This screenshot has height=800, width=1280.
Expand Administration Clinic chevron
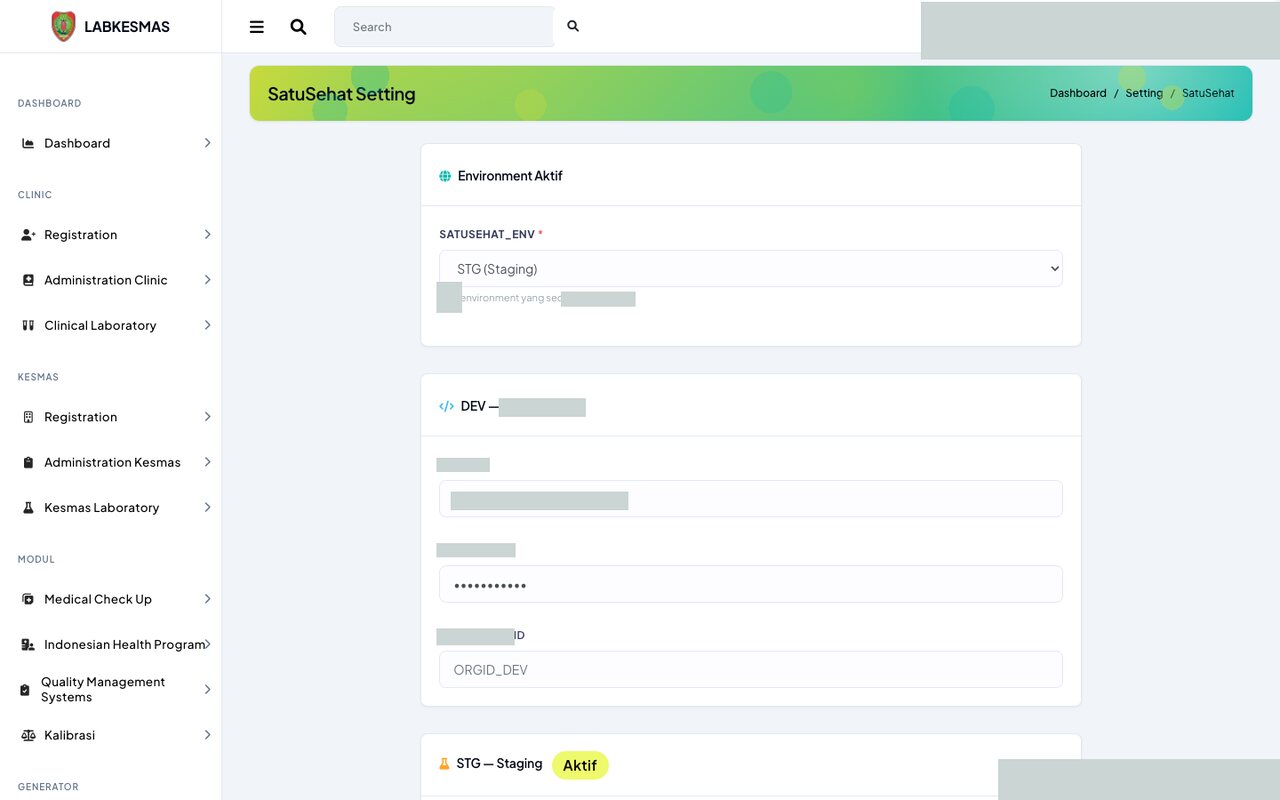tap(207, 280)
